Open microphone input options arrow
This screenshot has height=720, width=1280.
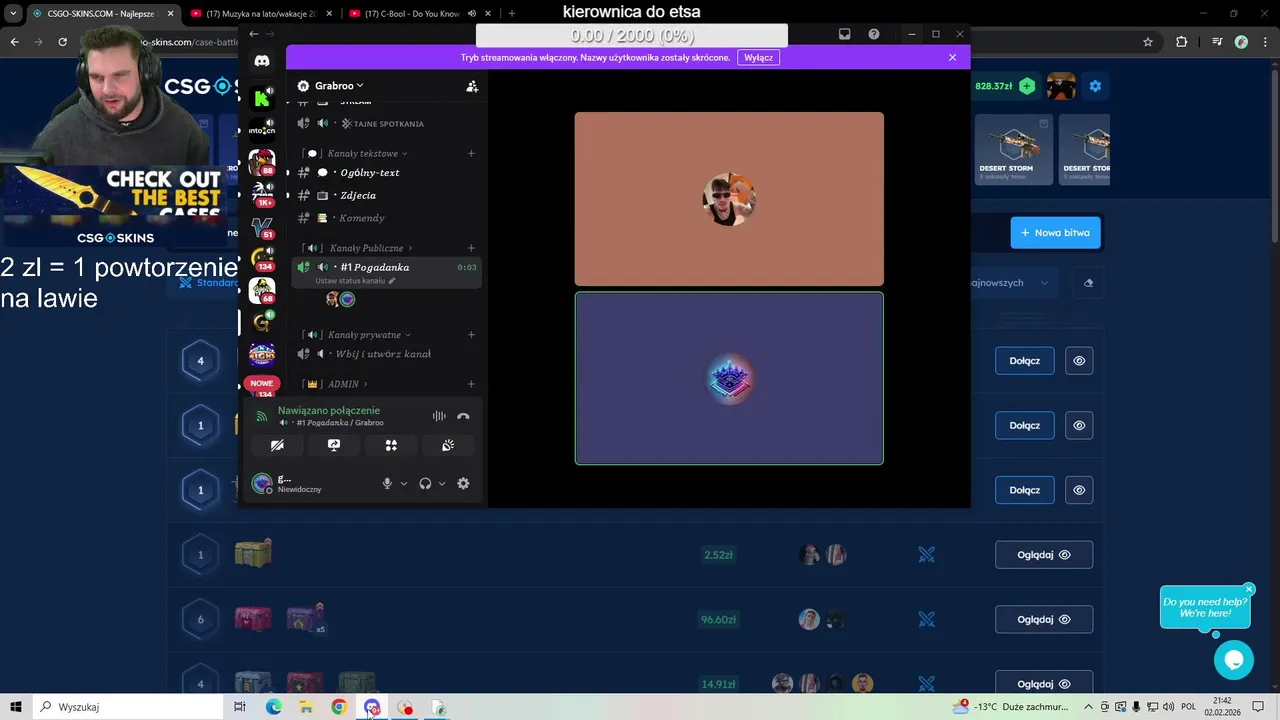pos(404,484)
